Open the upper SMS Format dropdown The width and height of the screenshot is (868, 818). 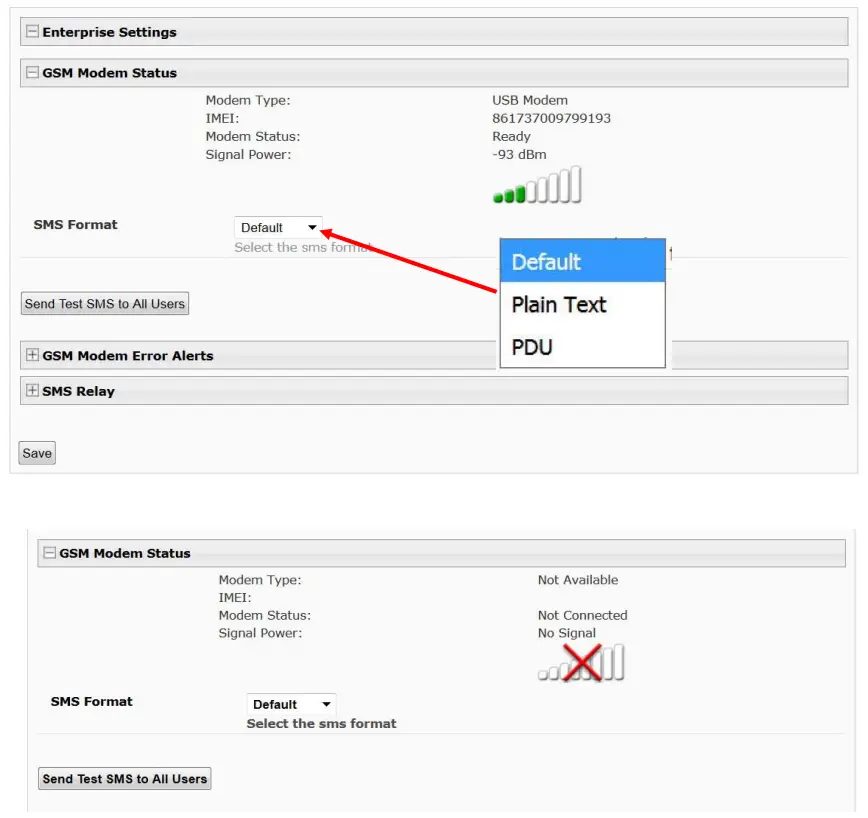(278, 228)
